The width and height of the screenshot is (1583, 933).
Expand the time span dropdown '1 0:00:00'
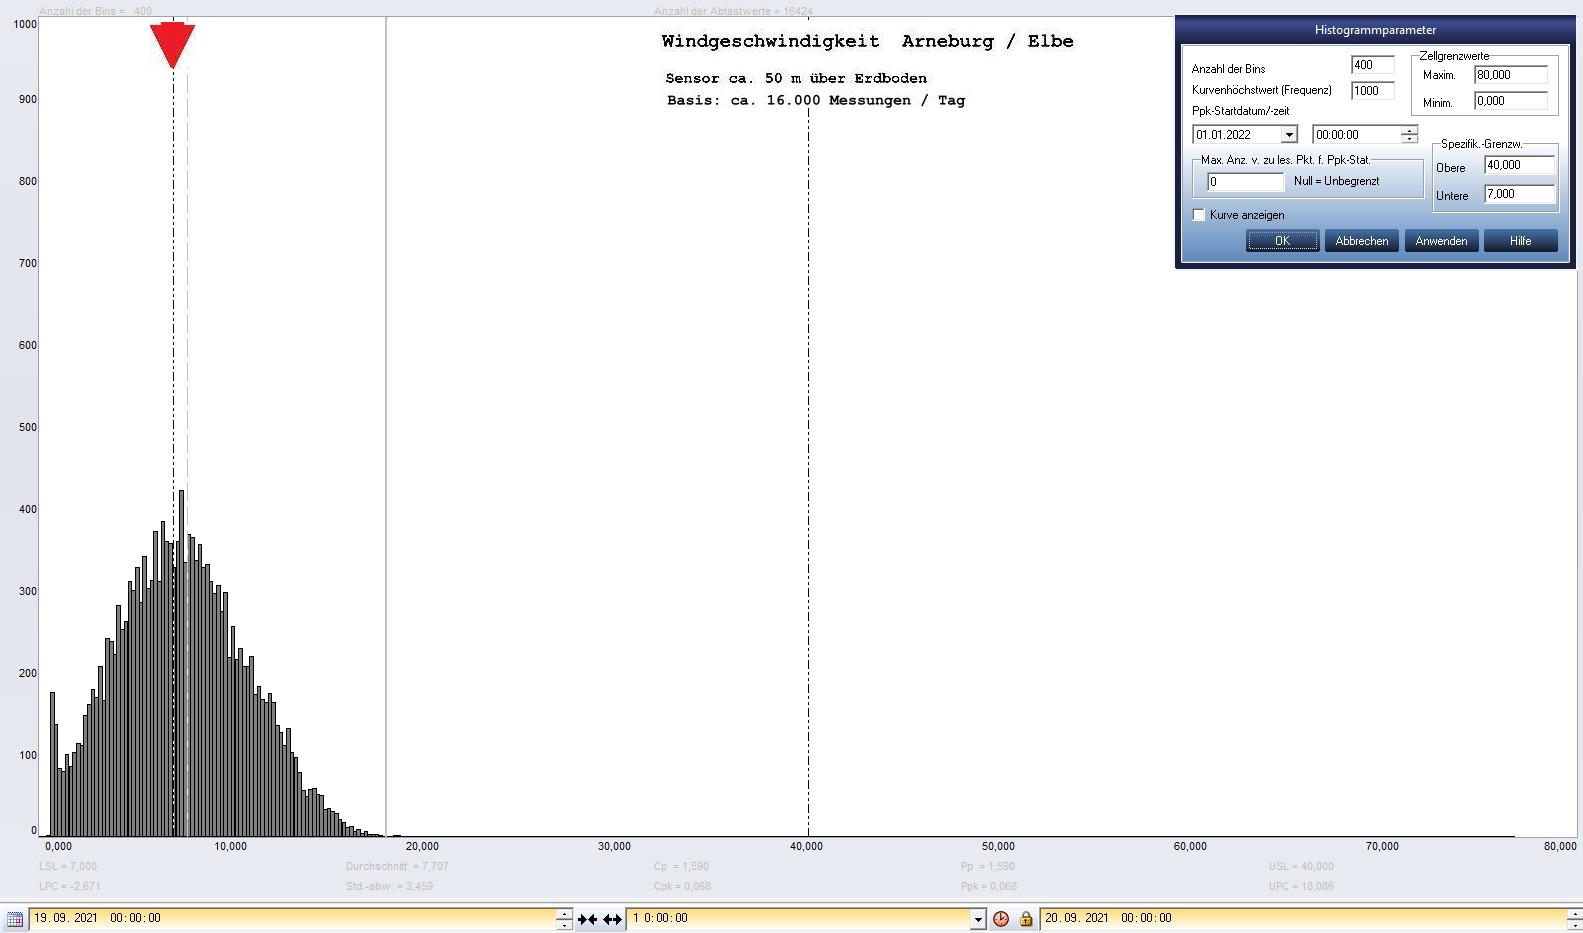[x=978, y=919]
